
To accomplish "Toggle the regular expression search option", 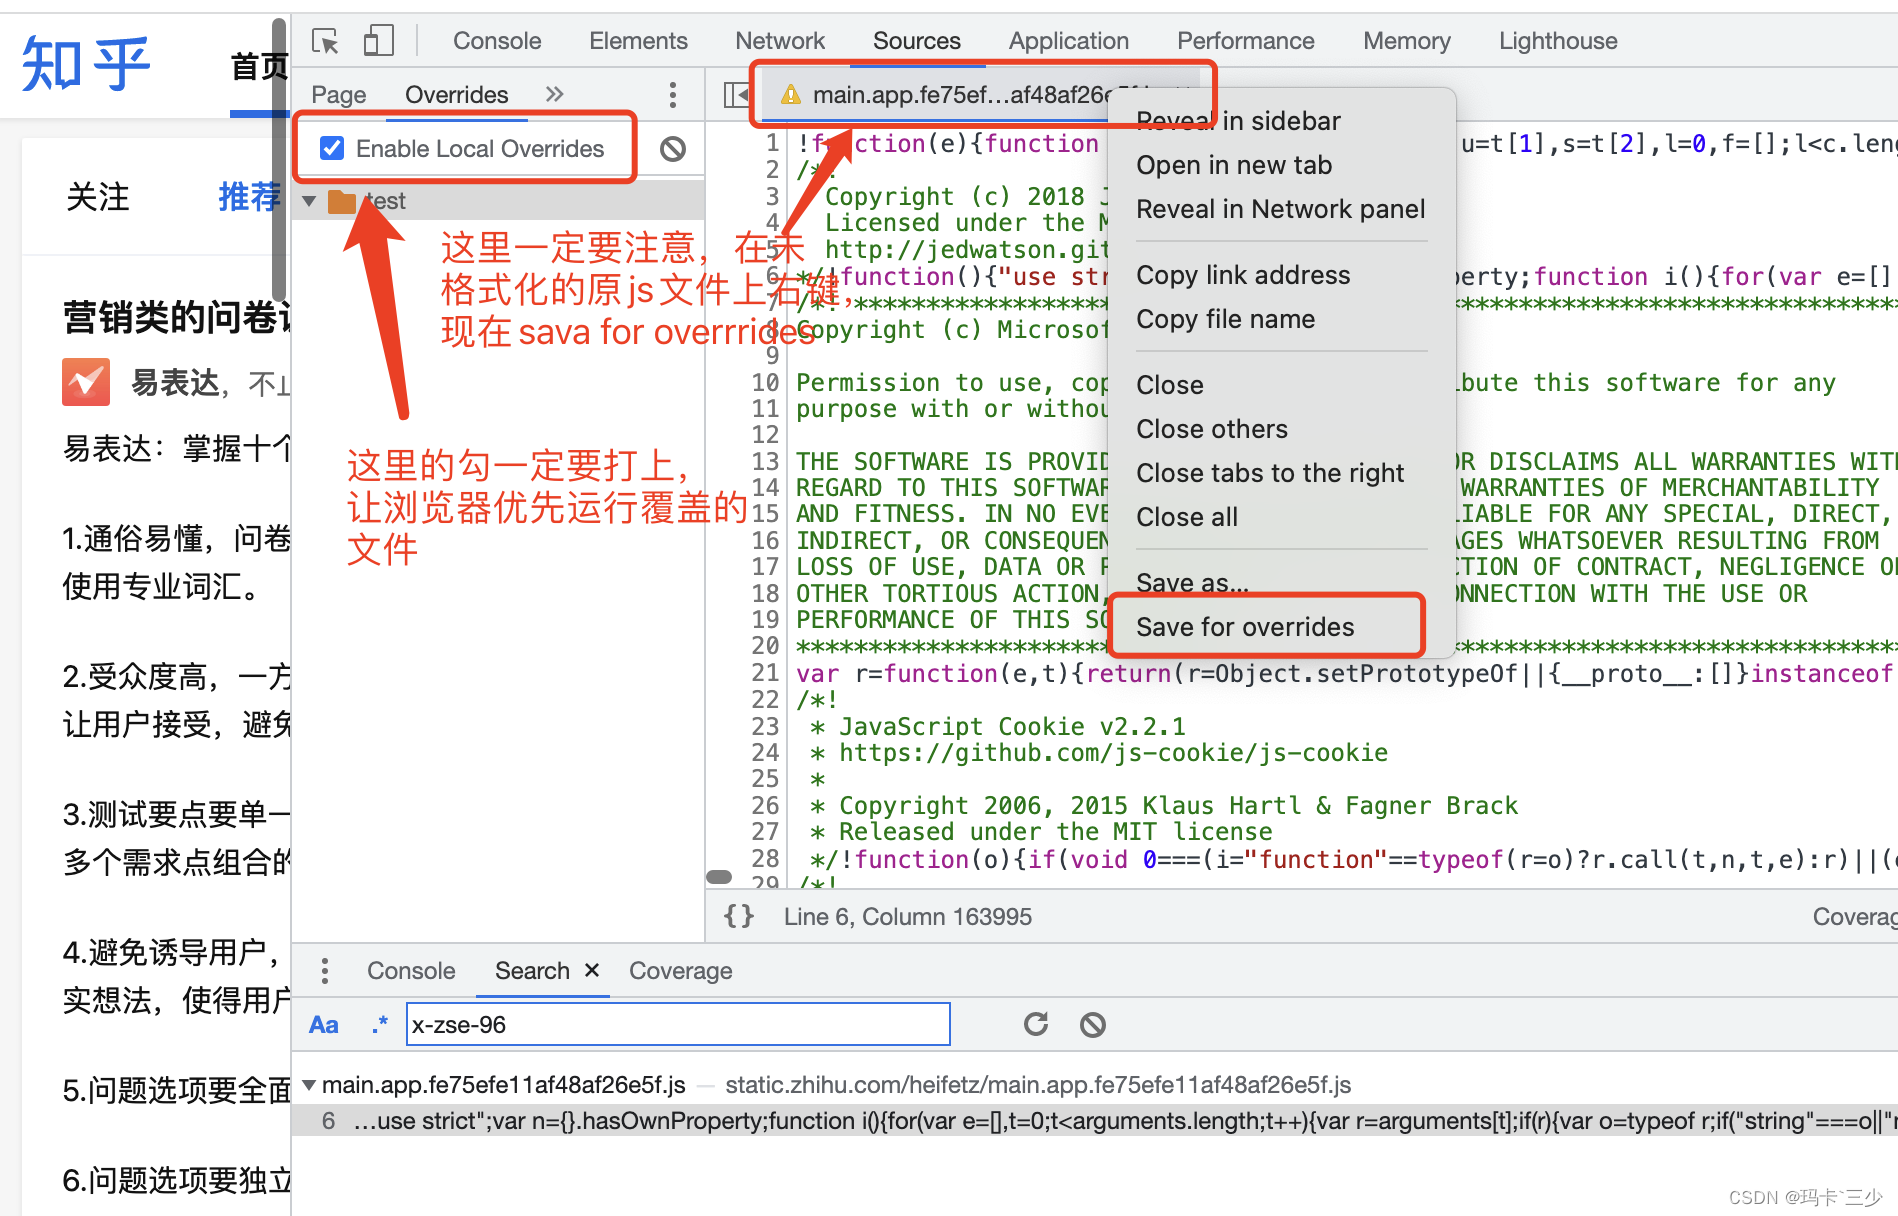I will point(380,1025).
